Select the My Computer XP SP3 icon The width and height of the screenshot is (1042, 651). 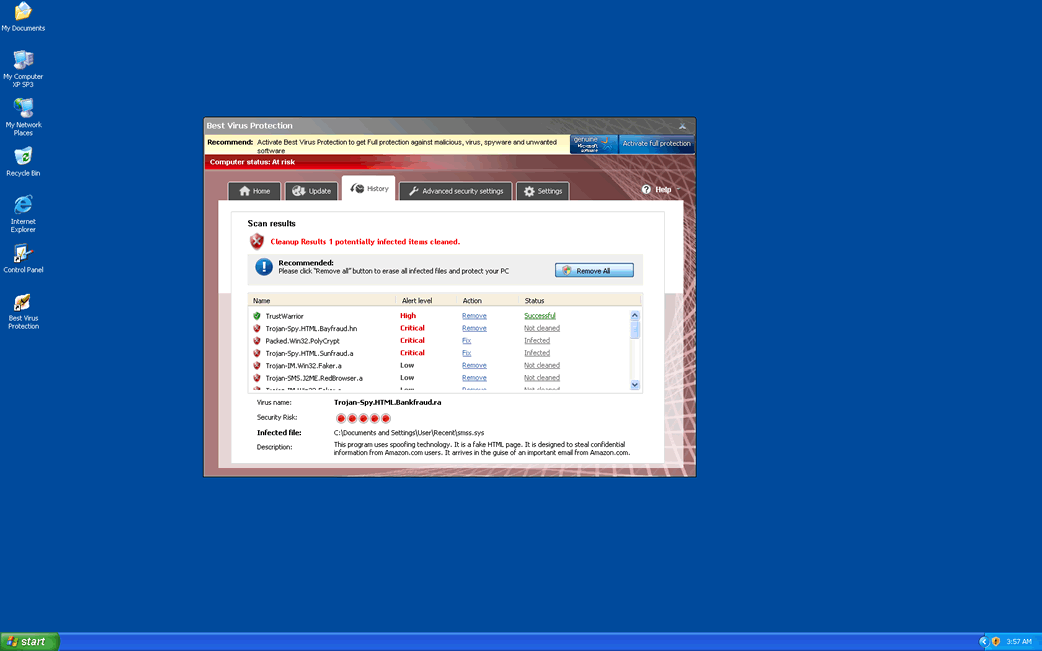22,60
